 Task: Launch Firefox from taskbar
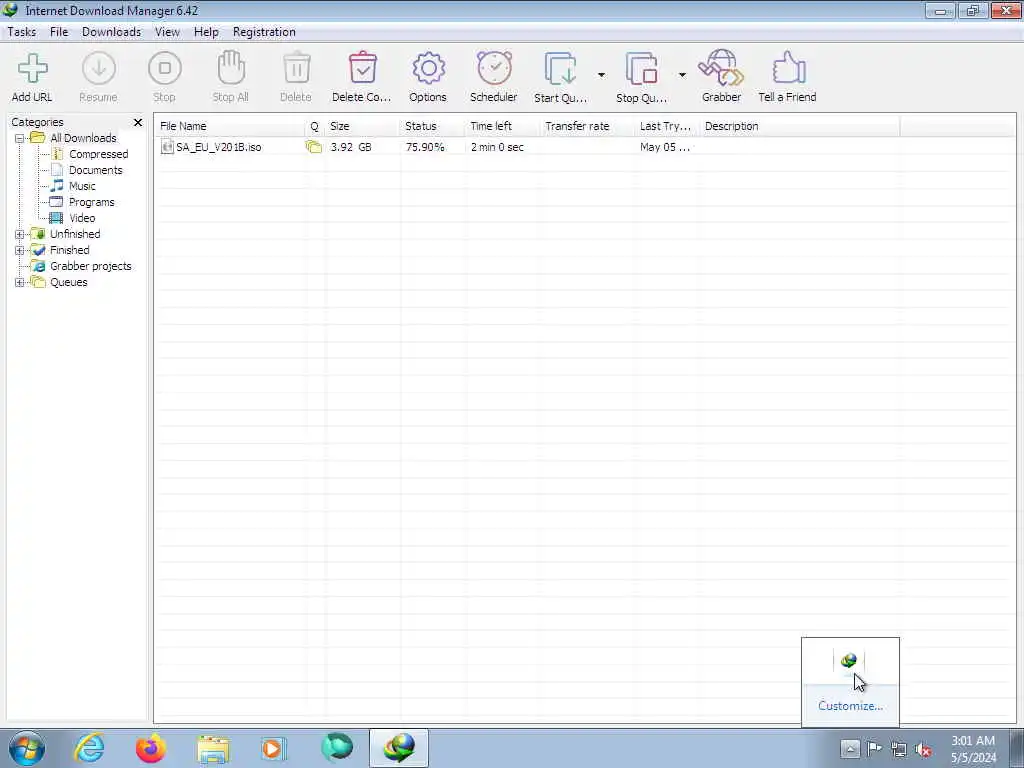click(x=151, y=748)
